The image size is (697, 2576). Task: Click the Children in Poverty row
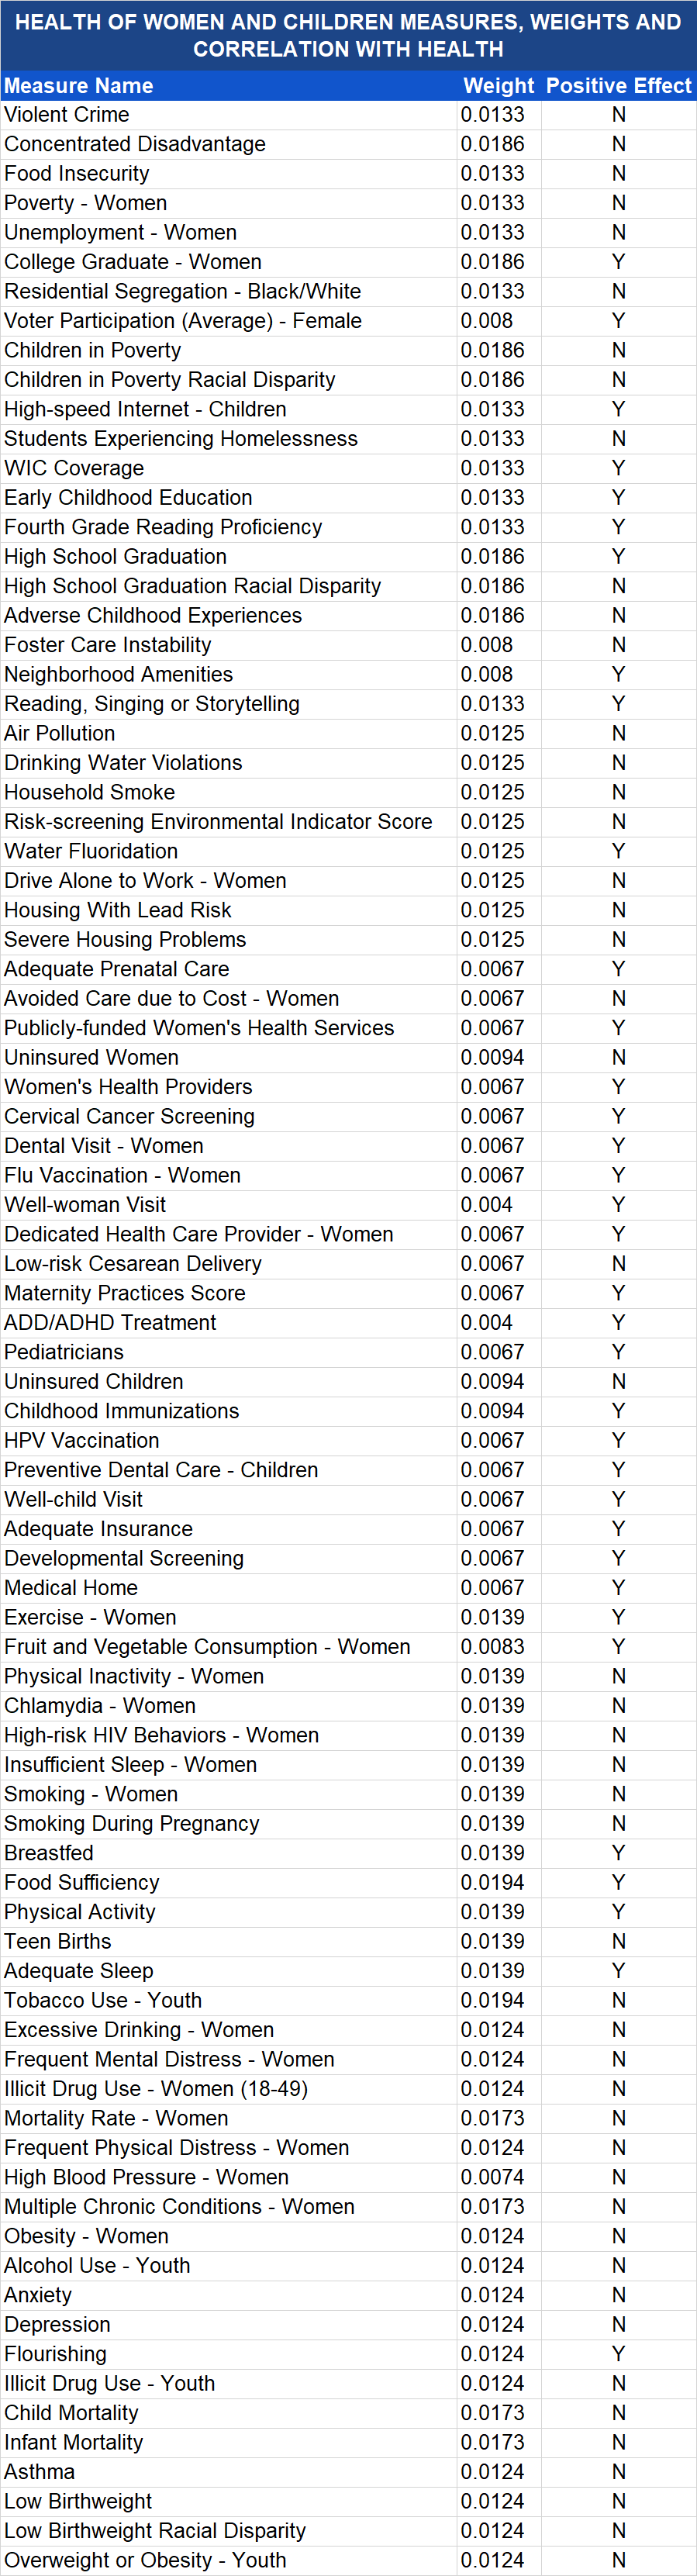348,351
